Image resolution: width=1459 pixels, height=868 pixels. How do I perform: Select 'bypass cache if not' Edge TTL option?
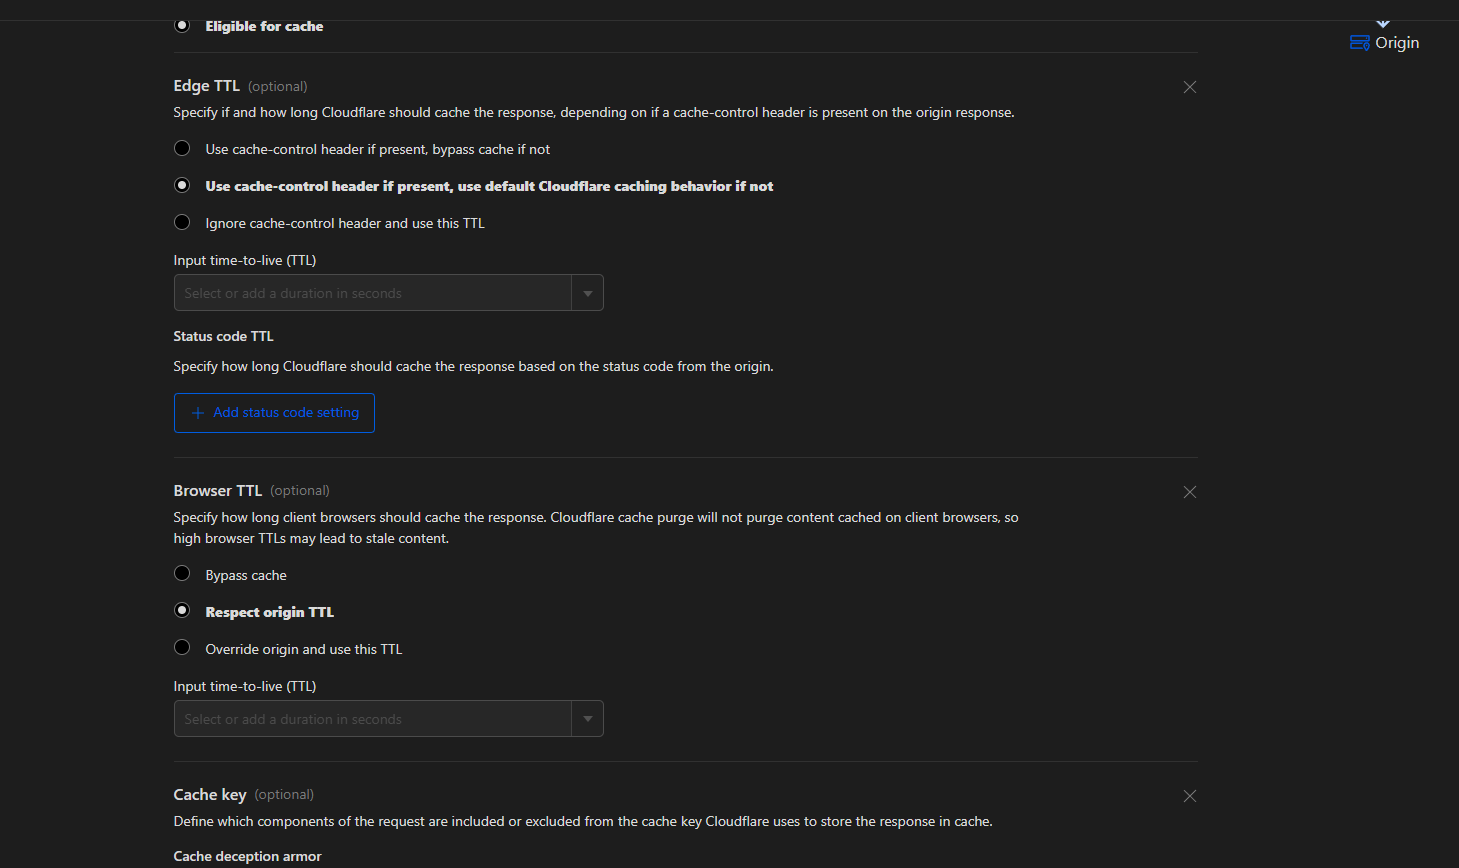[x=182, y=149]
